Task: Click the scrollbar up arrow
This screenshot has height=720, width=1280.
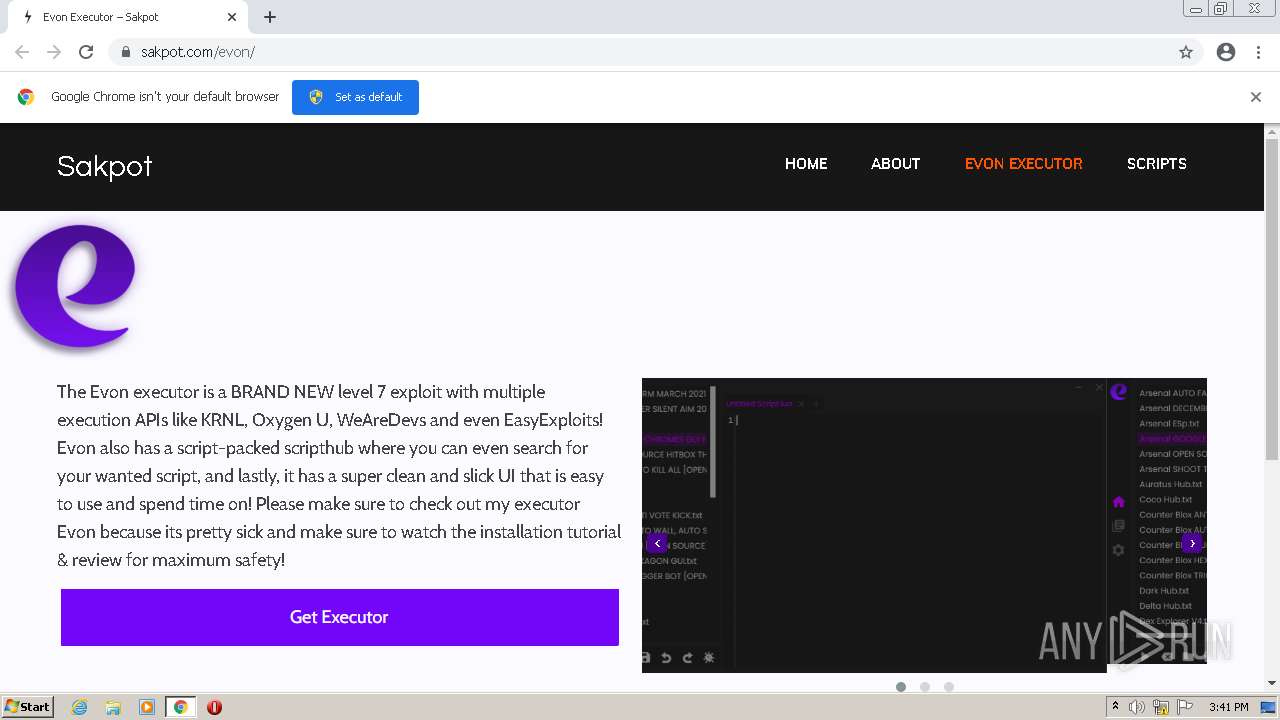Action: coord(1272,131)
